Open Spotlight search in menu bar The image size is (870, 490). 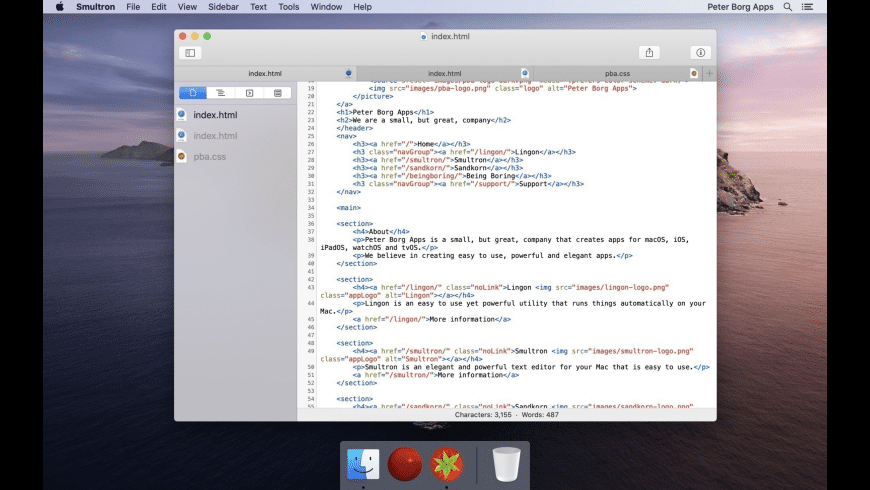787,7
